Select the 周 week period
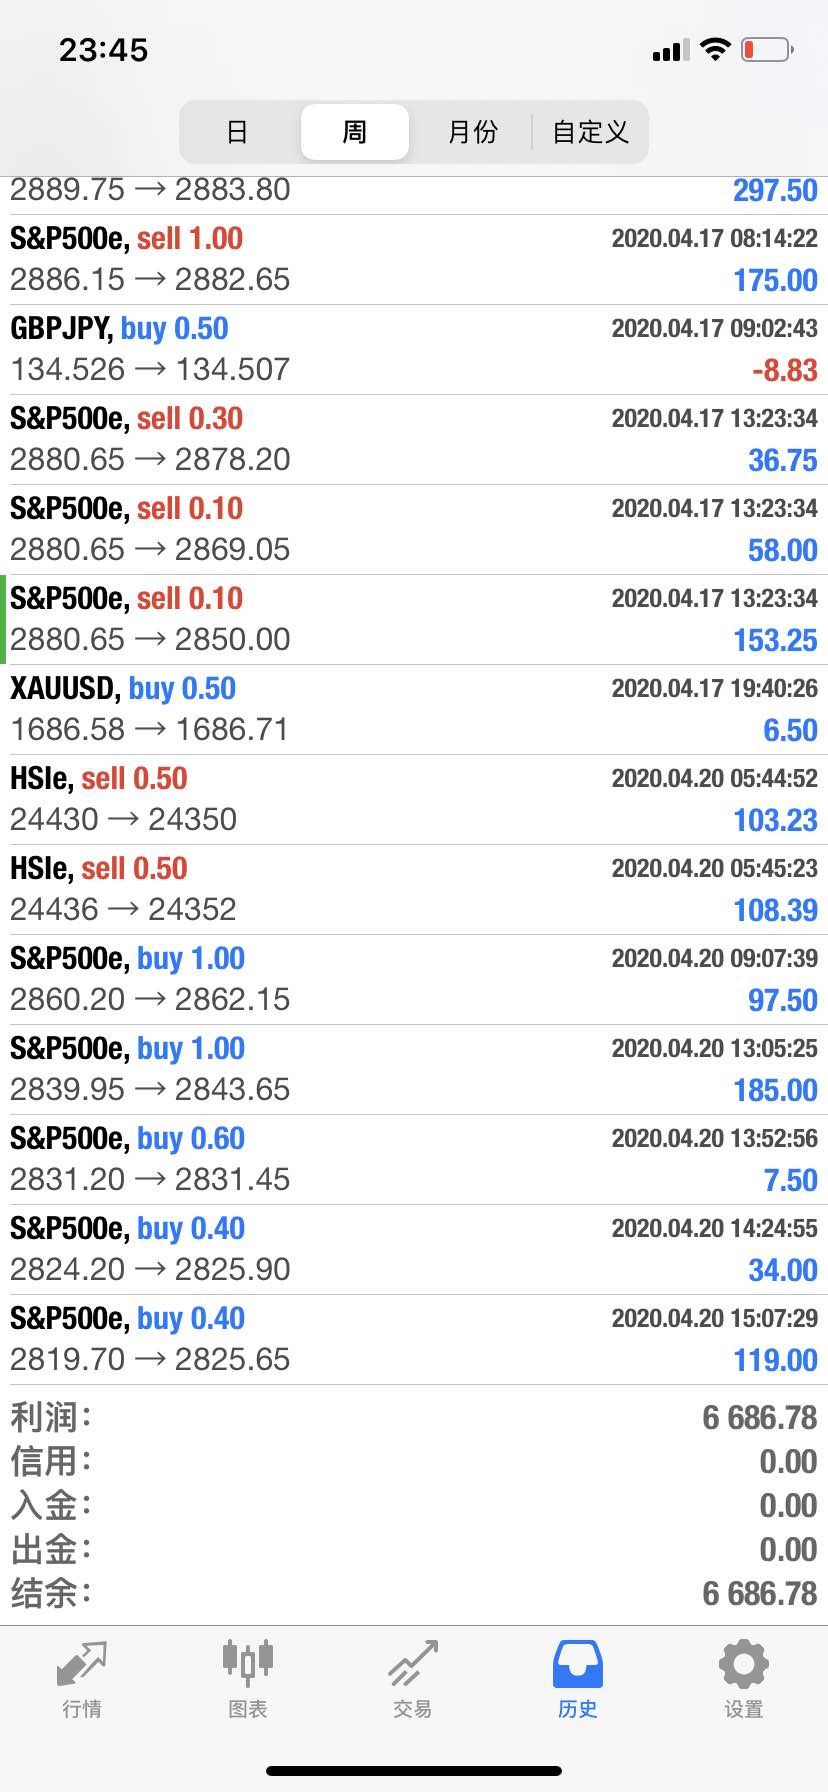The height and width of the screenshot is (1792, 828). [355, 132]
